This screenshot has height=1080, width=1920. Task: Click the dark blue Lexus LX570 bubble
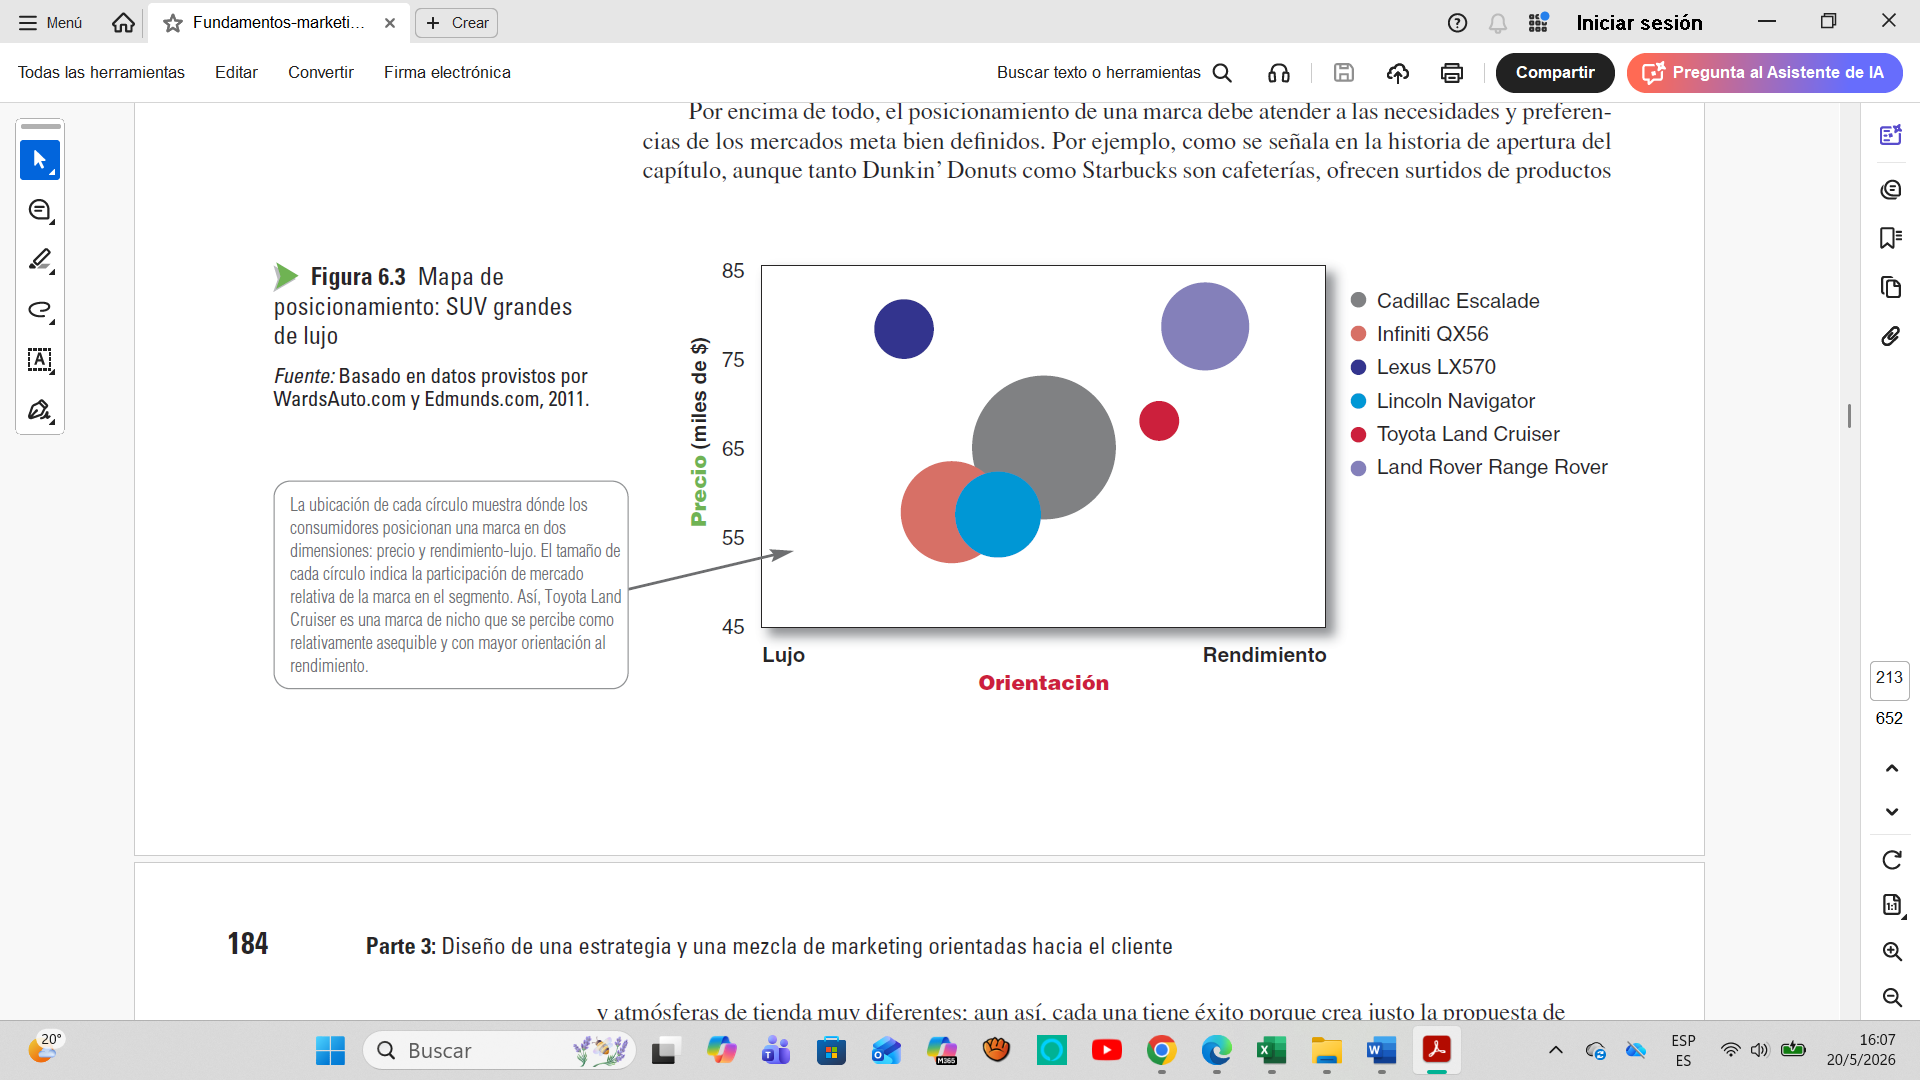[904, 329]
